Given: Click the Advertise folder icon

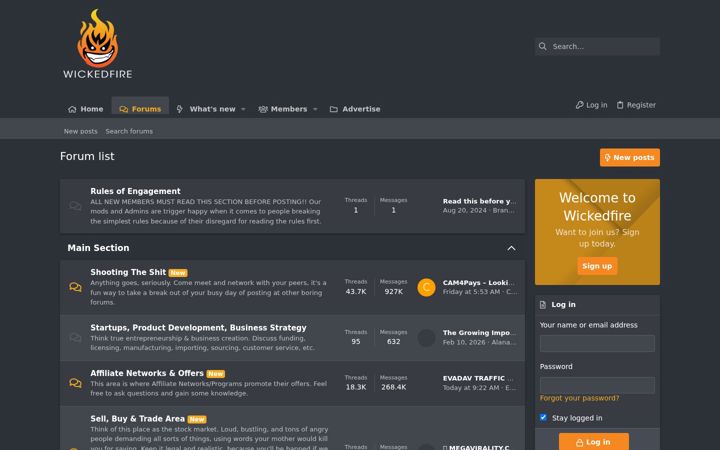Looking at the screenshot, I should pyautogui.click(x=334, y=109).
